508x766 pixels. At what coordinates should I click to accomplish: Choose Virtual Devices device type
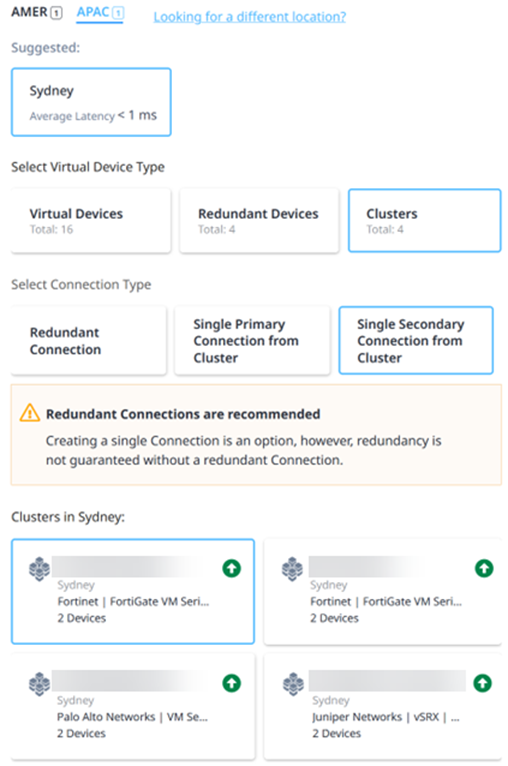91,221
